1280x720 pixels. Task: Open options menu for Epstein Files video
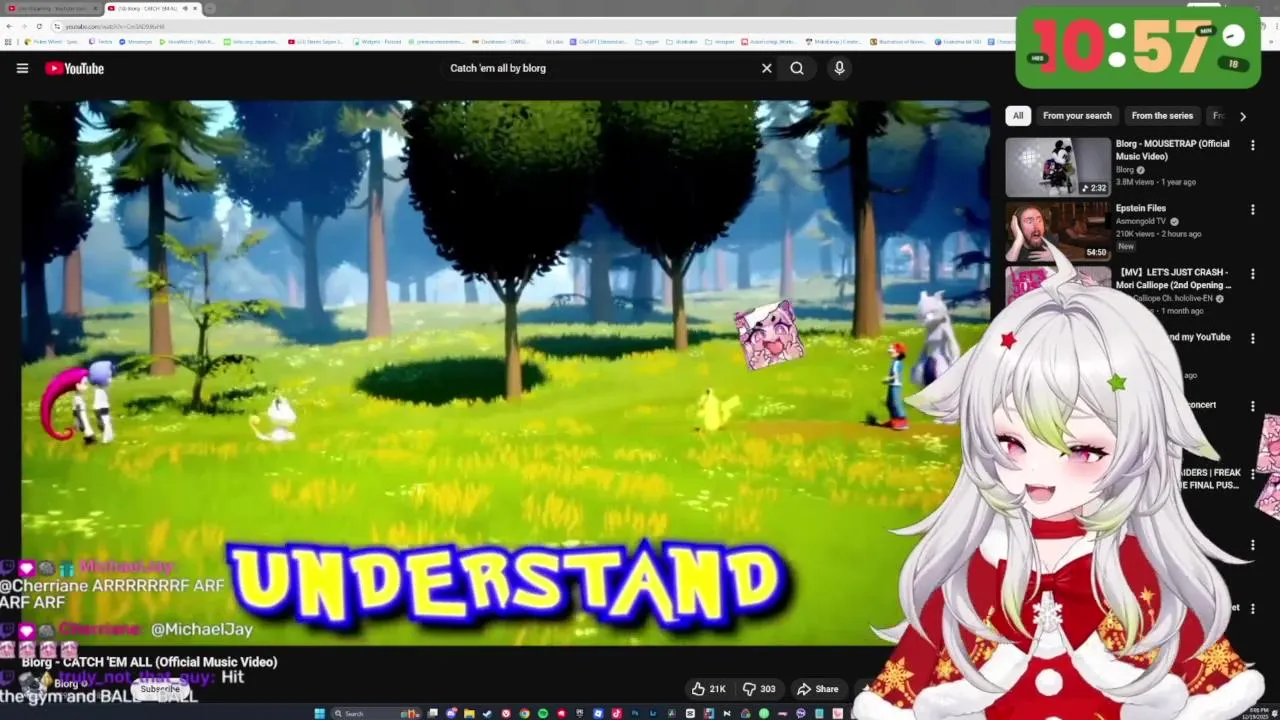(1252, 210)
